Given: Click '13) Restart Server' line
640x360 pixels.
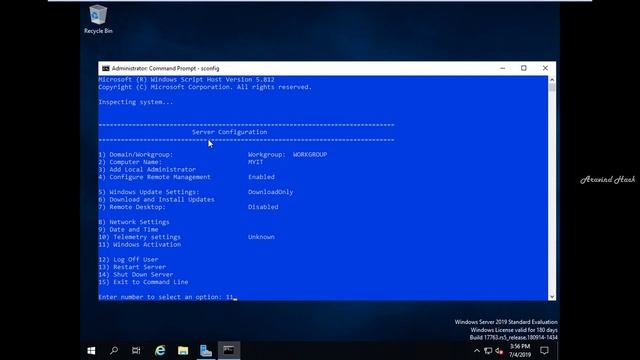Looking at the screenshot, I should click(132, 267).
